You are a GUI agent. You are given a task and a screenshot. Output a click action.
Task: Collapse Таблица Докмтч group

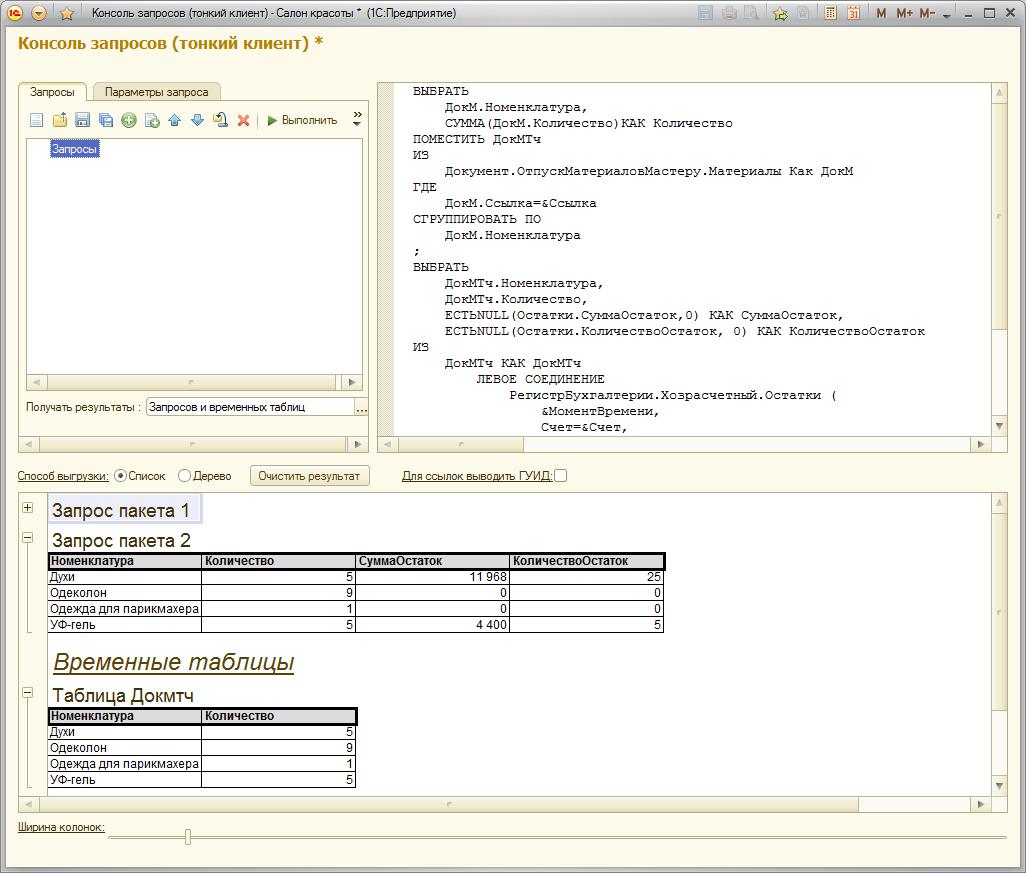pyautogui.click(x=27, y=692)
